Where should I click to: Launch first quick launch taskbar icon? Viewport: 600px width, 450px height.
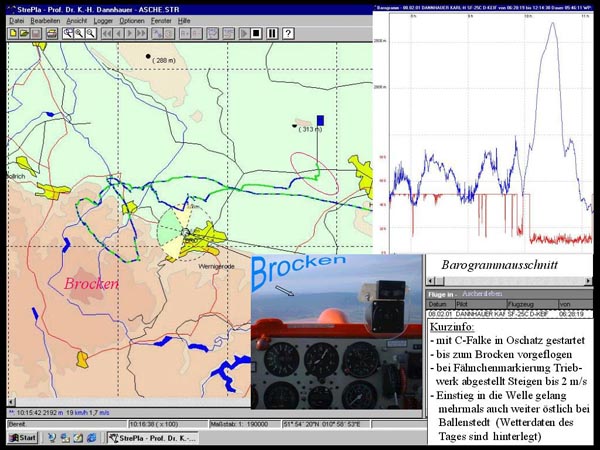coord(52,438)
